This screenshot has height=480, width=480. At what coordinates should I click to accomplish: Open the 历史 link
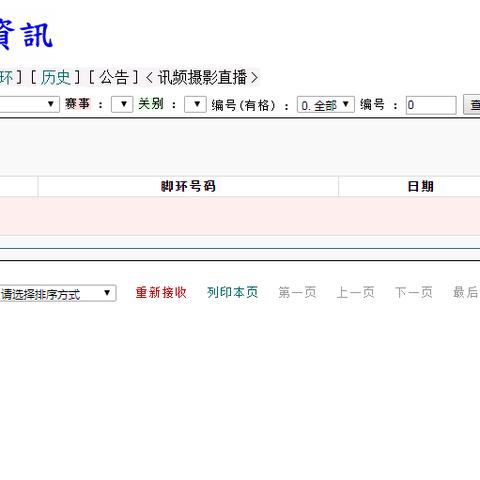click(55, 78)
